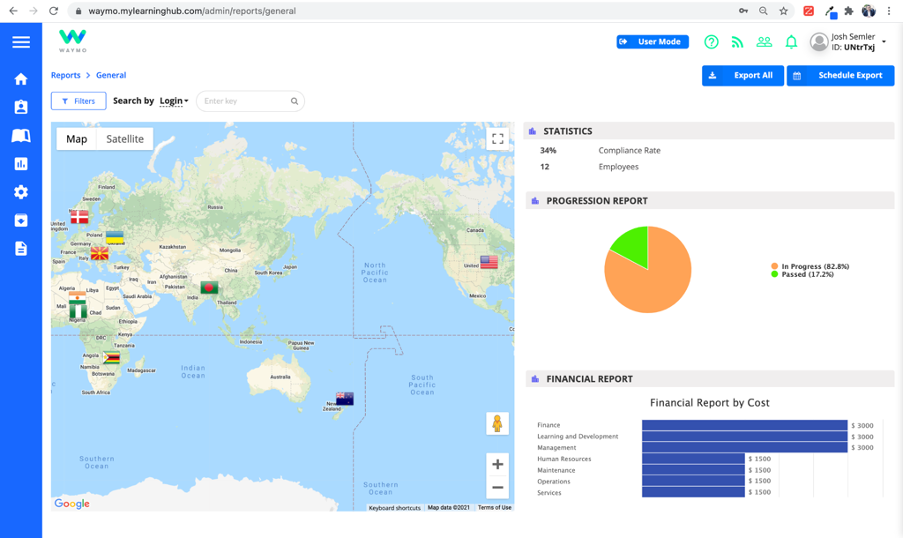Open the archive box sidebar icon
904x538 pixels.
(21, 220)
